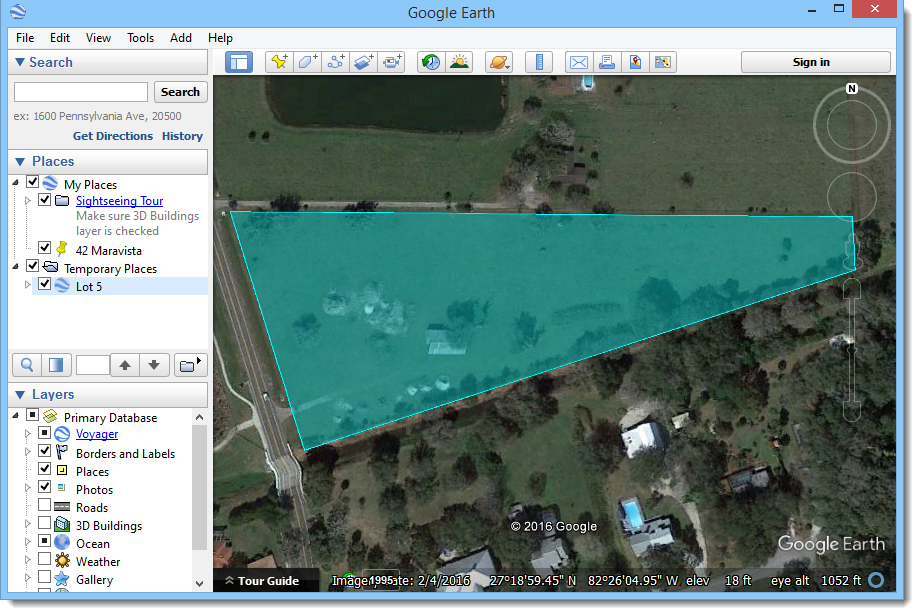
Task: Click the move joystick circle
Action: pyautogui.click(x=852, y=196)
